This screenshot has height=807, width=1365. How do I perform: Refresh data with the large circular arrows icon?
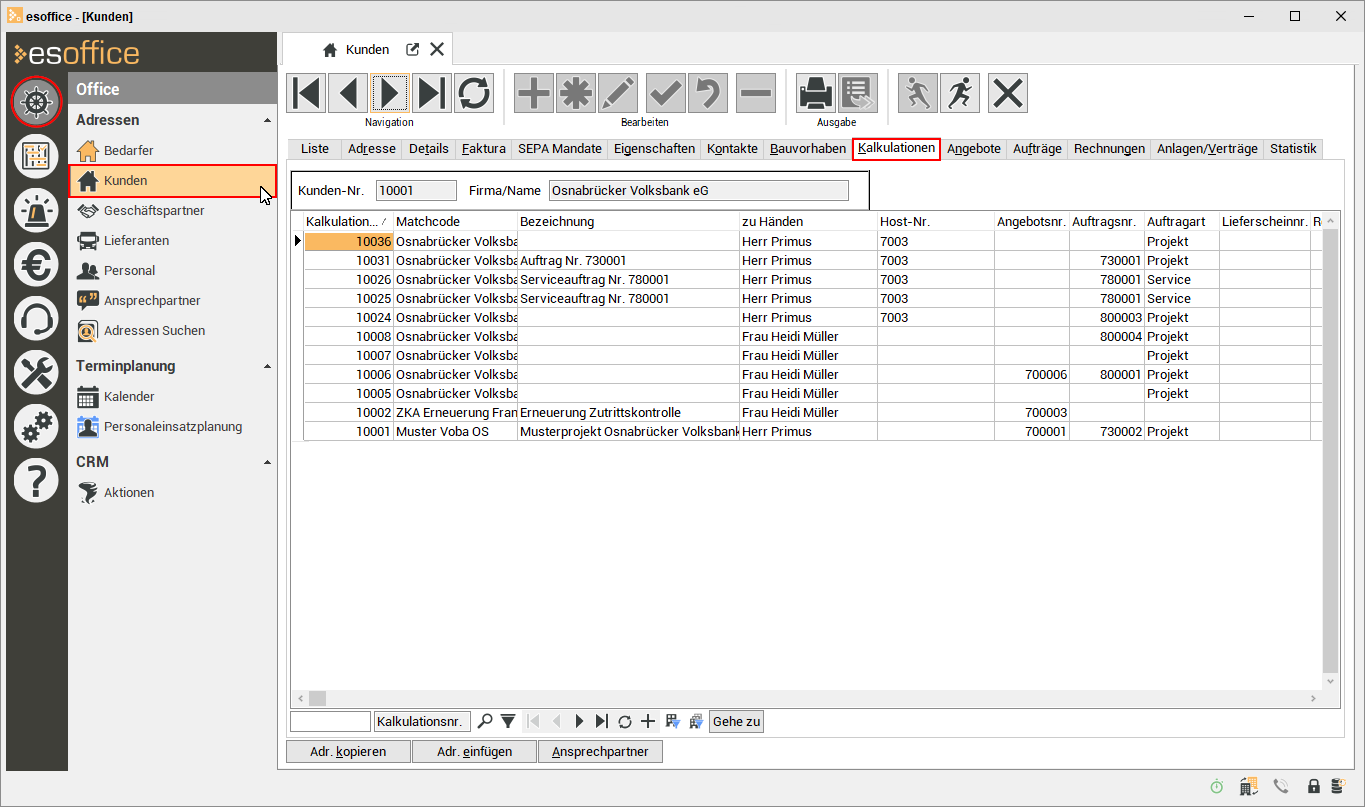tap(474, 93)
